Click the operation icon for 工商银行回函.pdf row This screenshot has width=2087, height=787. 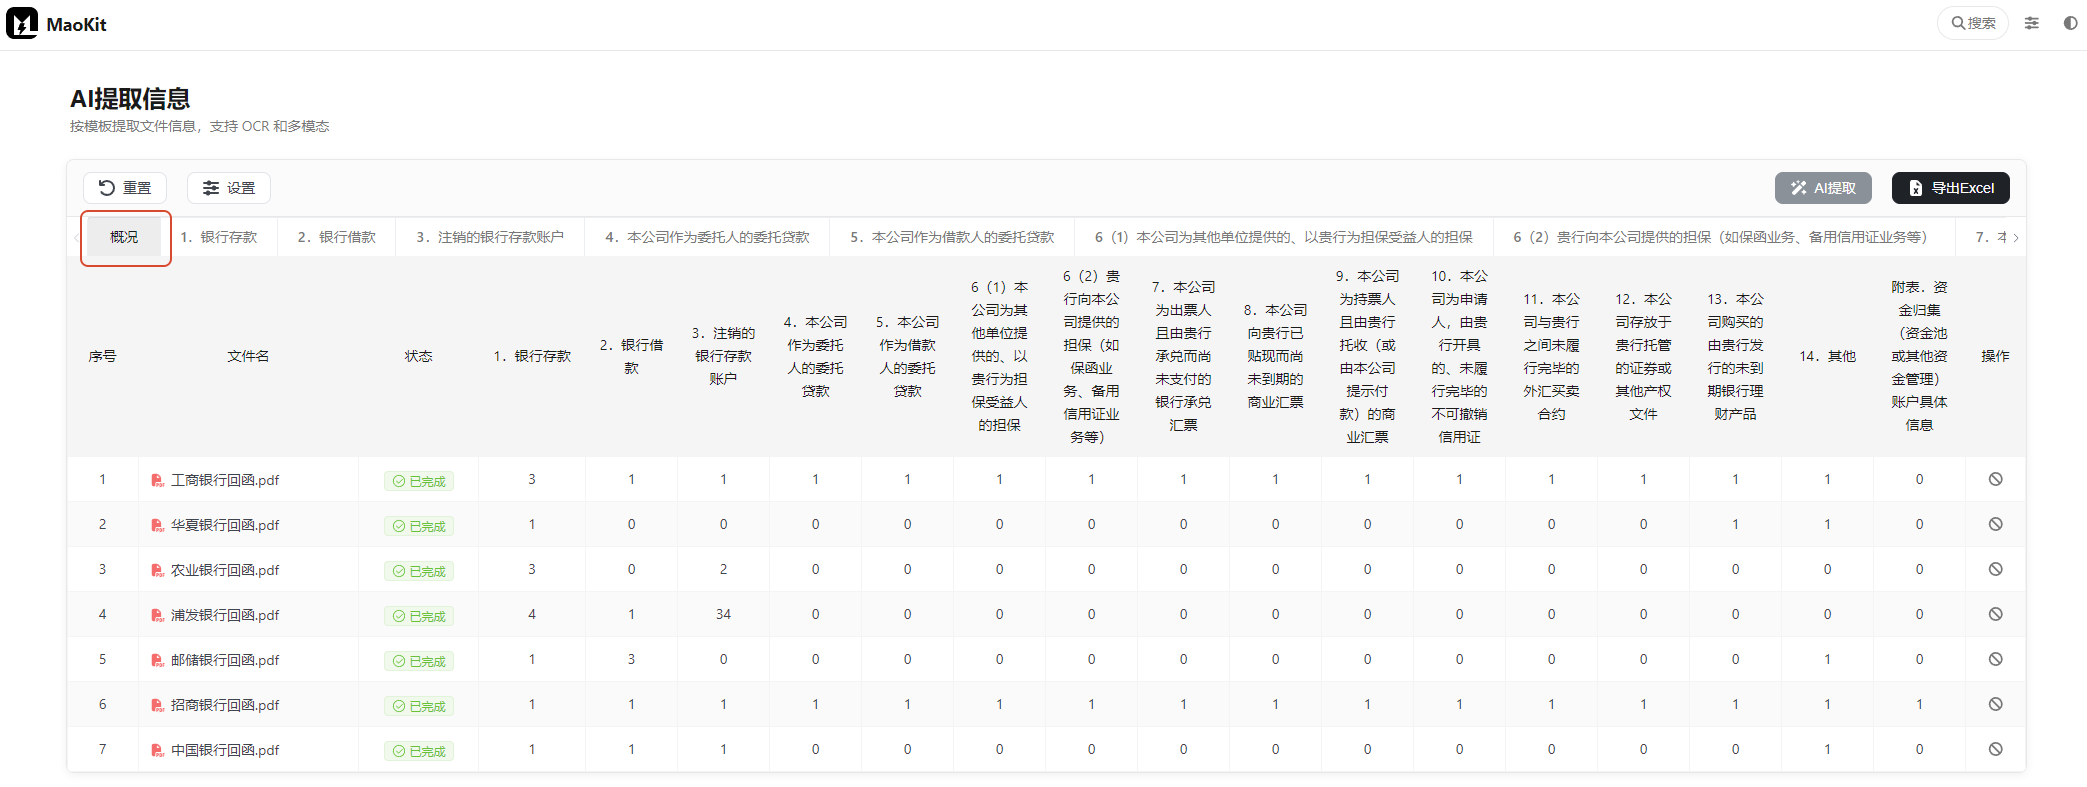click(x=1995, y=480)
